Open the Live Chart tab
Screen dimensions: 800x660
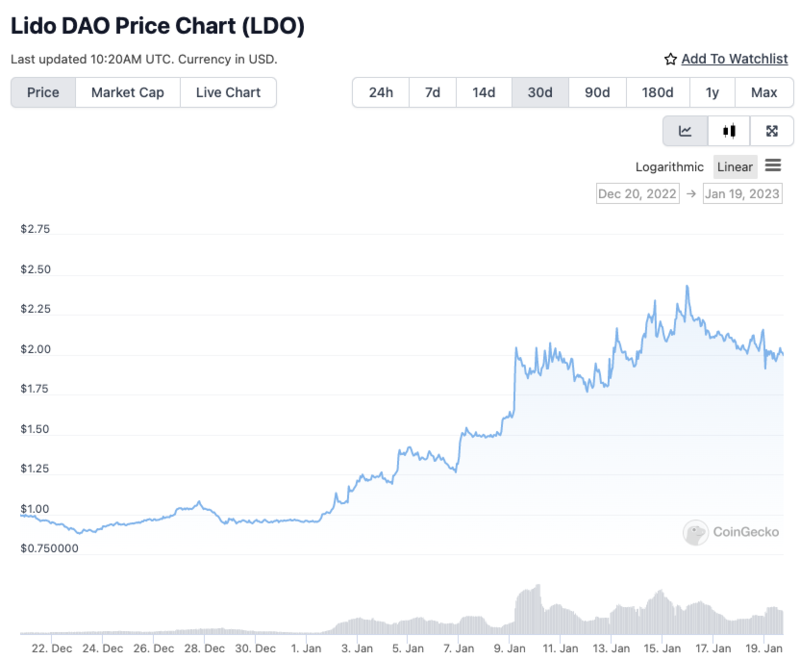228,93
